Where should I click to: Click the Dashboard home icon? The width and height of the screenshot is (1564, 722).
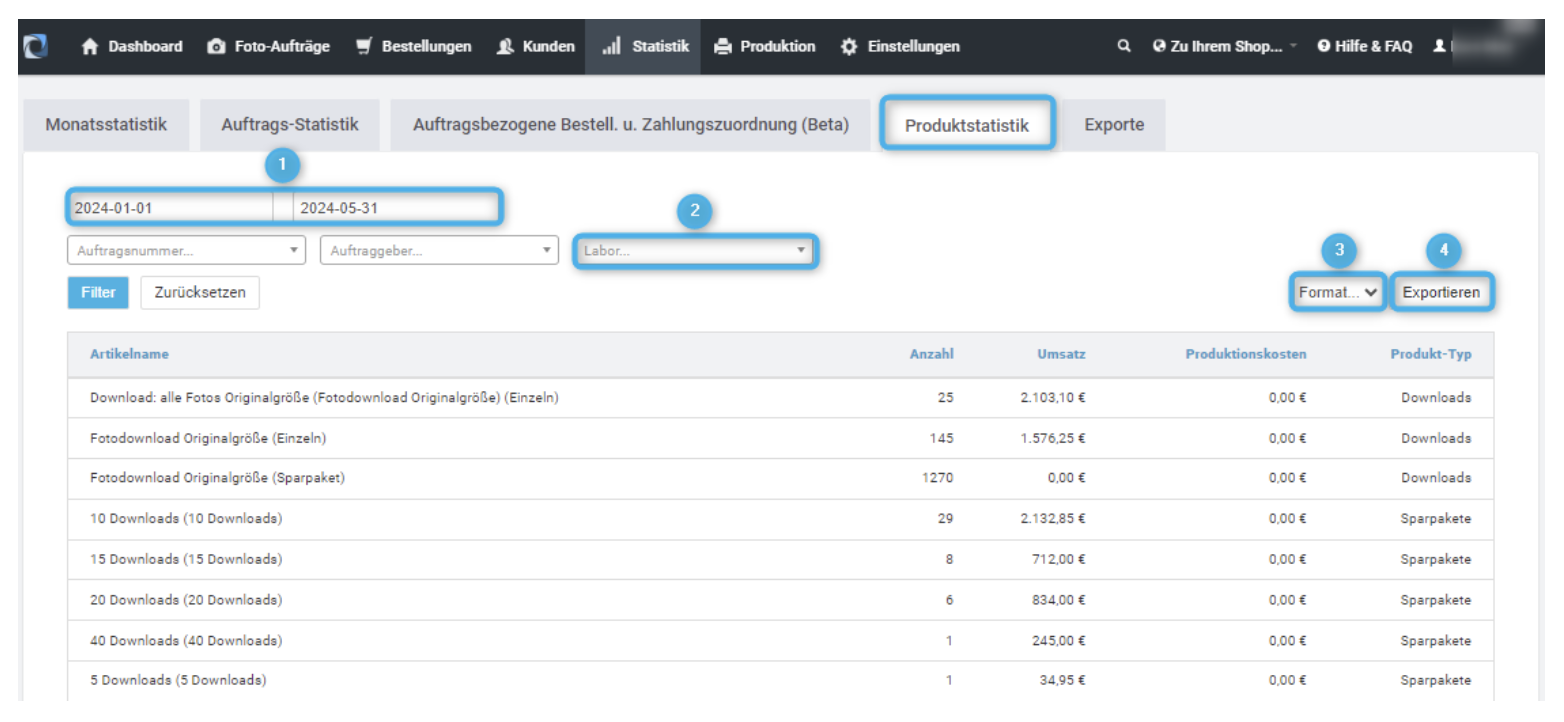pyautogui.click(x=90, y=46)
